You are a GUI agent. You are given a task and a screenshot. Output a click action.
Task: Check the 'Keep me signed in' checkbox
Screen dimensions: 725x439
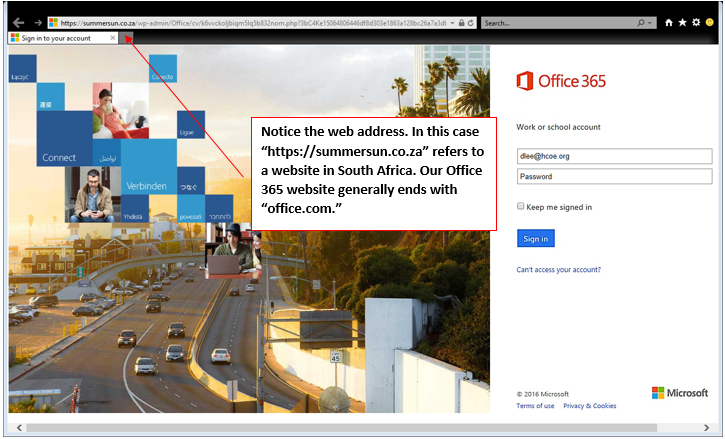pyautogui.click(x=521, y=206)
